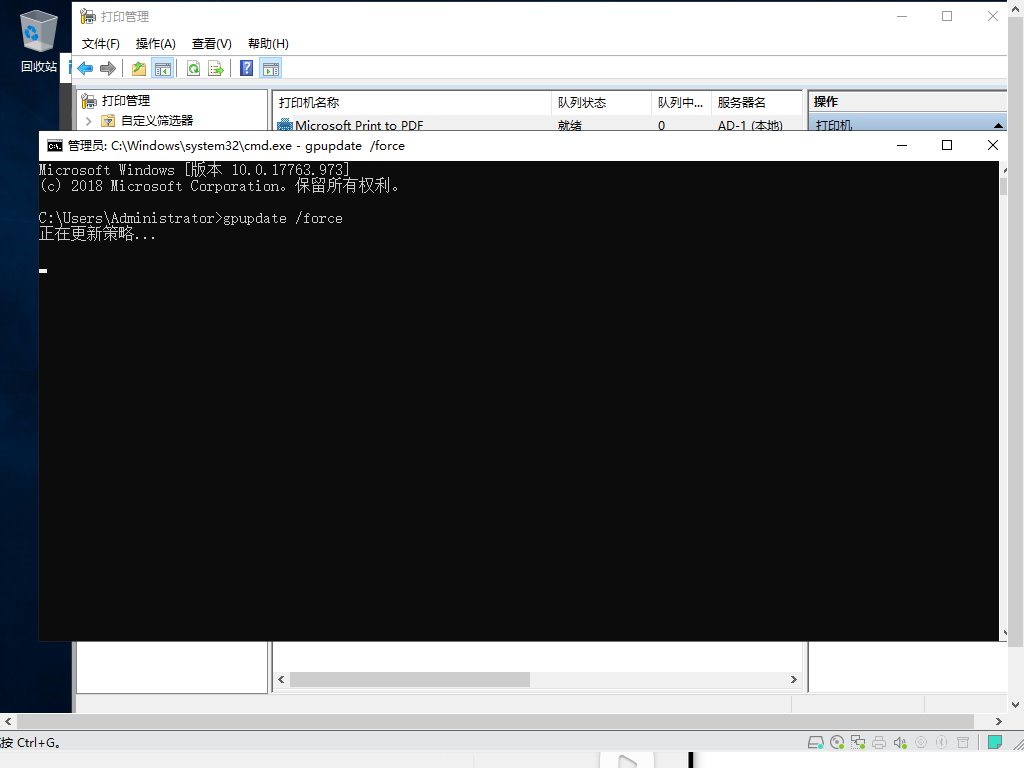The height and width of the screenshot is (768, 1024).
Task: Toggle the Show/Hide console tree toolbar icon
Action: (x=163, y=69)
